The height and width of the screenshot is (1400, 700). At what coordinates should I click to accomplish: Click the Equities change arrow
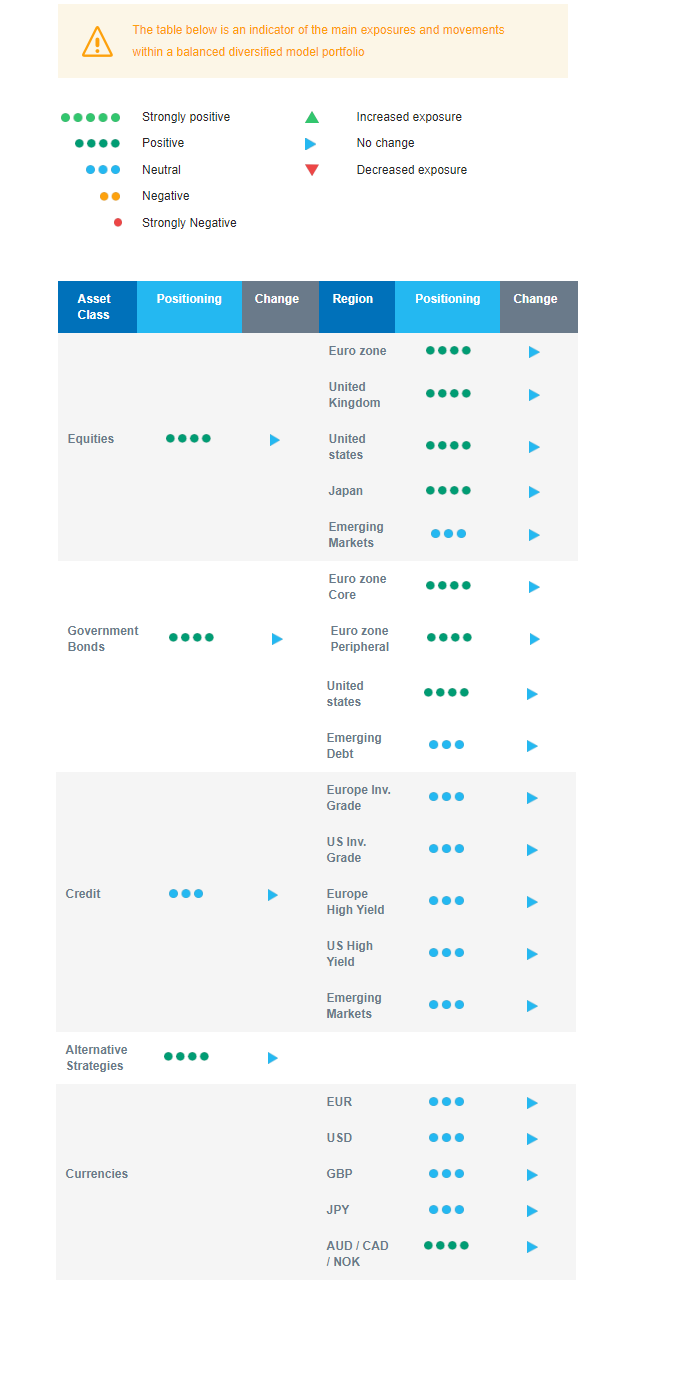click(x=275, y=440)
